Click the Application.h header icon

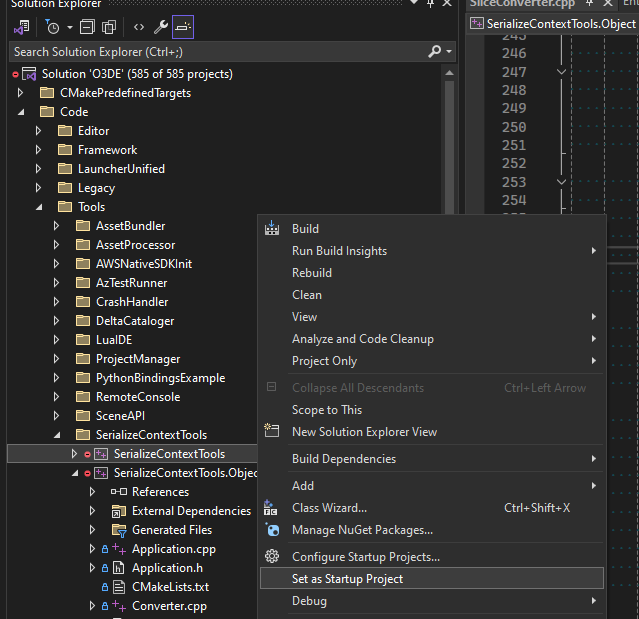[118, 568]
